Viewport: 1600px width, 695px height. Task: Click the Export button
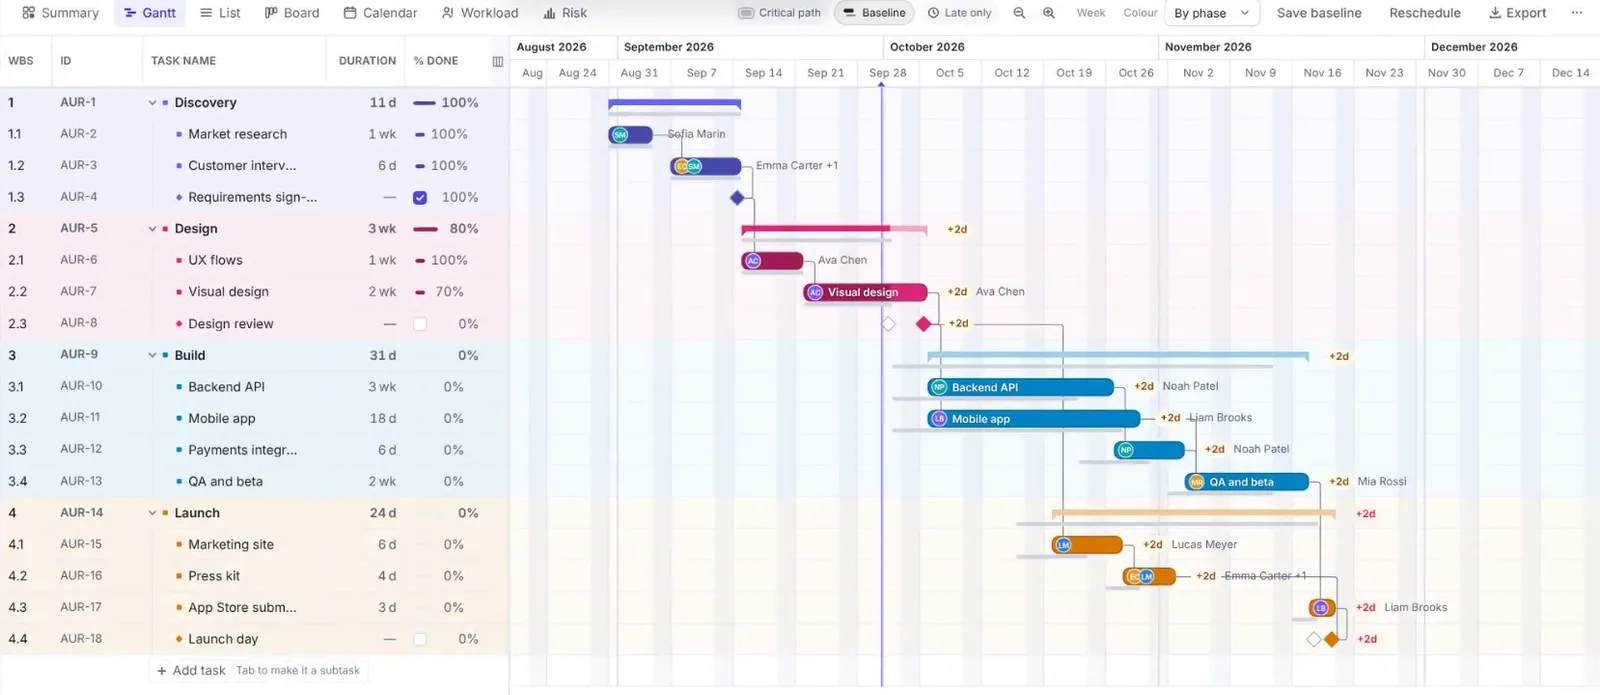(1517, 13)
